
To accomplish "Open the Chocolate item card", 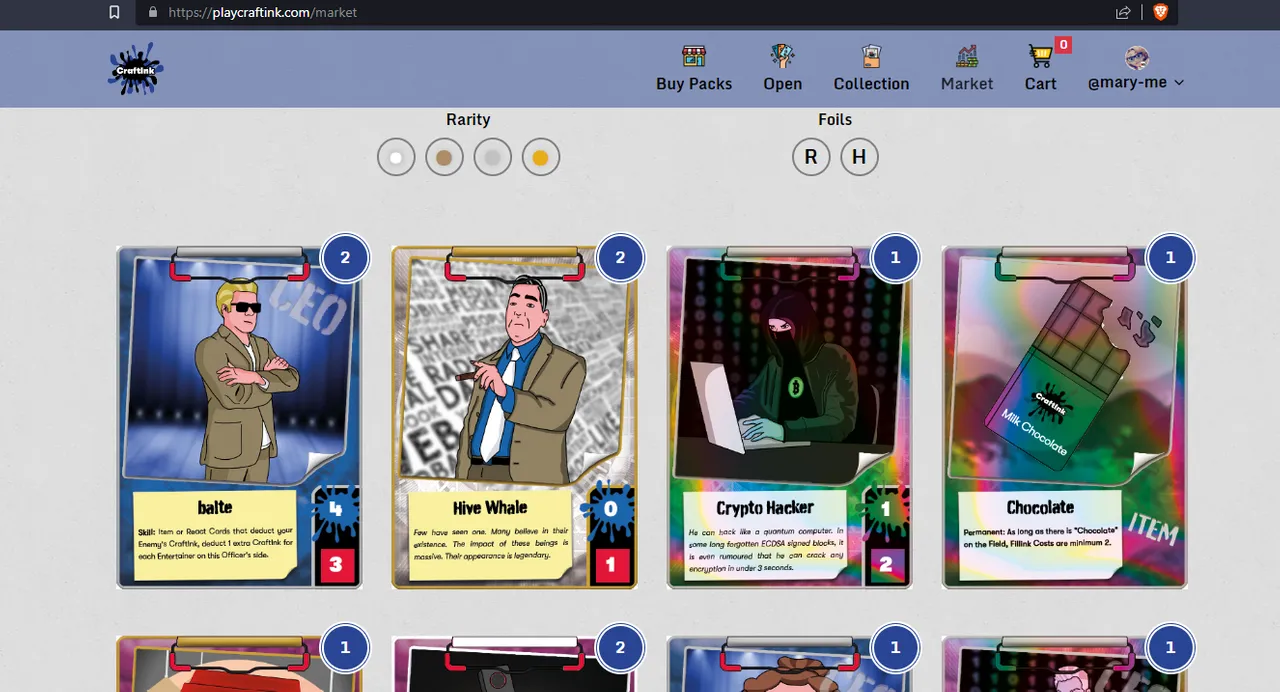I will tap(1064, 417).
